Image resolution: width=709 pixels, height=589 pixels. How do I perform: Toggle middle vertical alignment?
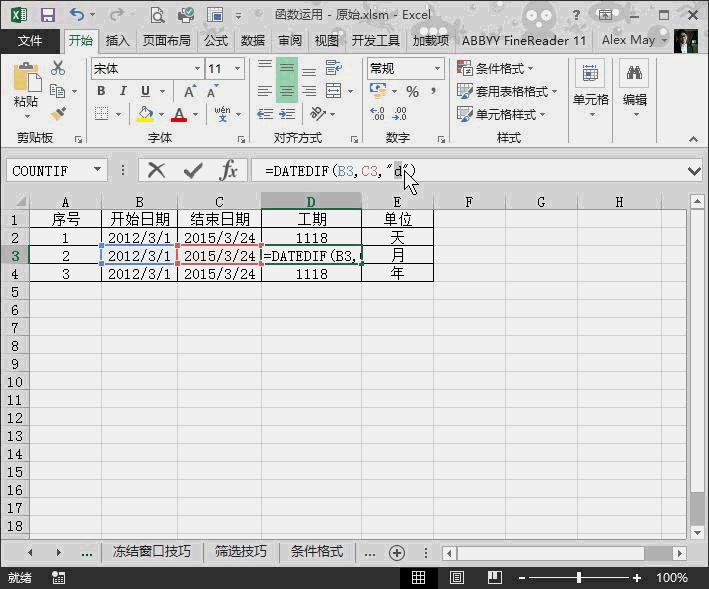coord(287,68)
